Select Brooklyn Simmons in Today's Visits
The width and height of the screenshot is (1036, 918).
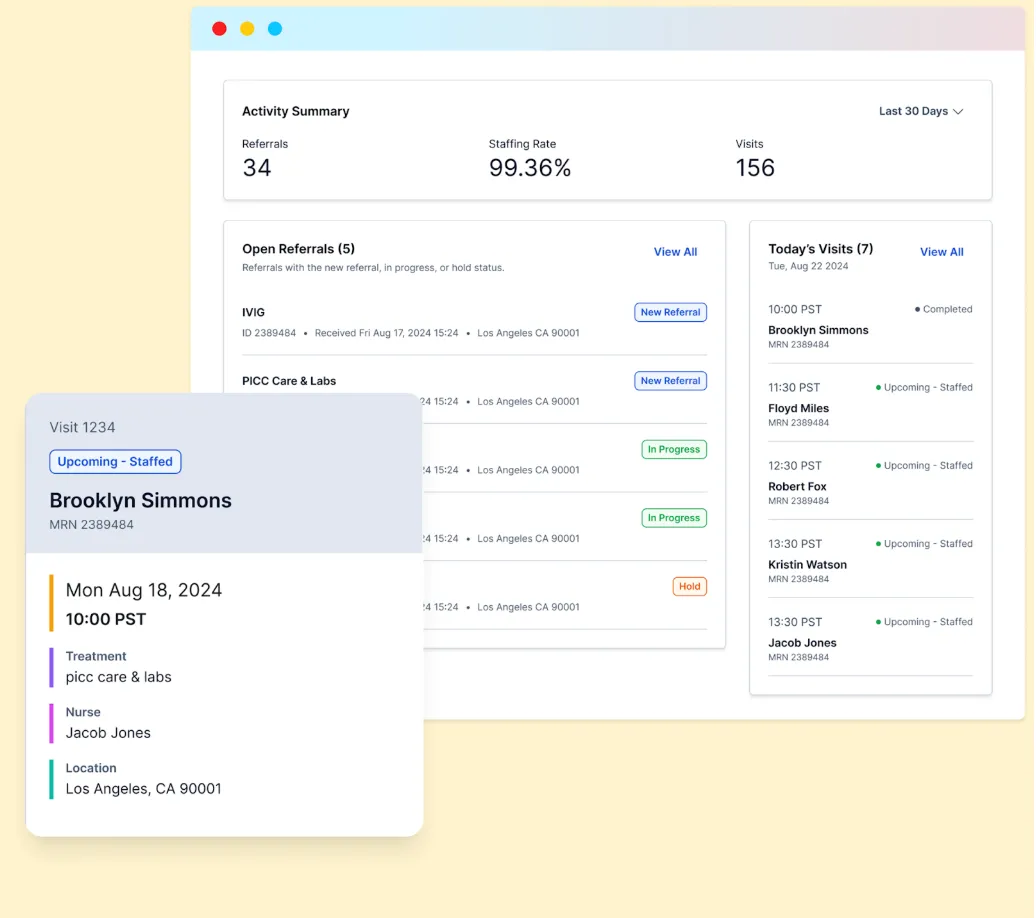pyautogui.click(x=817, y=330)
